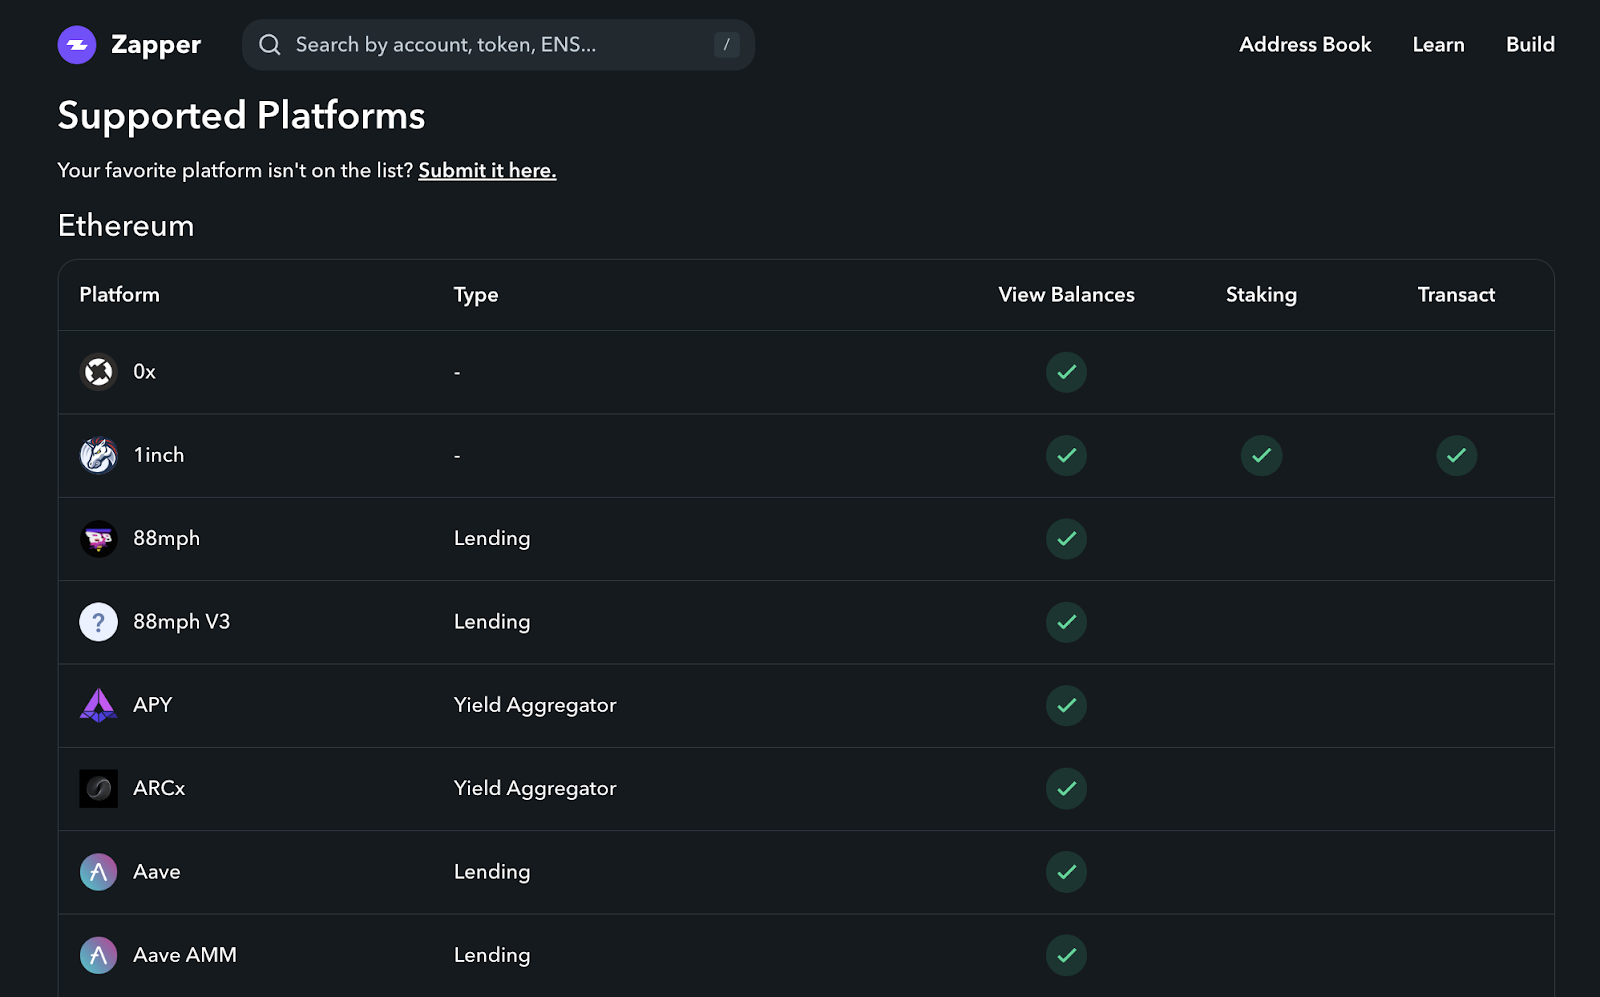Click the 88mph platform logo
This screenshot has width=1600, height=997.
pyautogui.click(x=98, y=539)
